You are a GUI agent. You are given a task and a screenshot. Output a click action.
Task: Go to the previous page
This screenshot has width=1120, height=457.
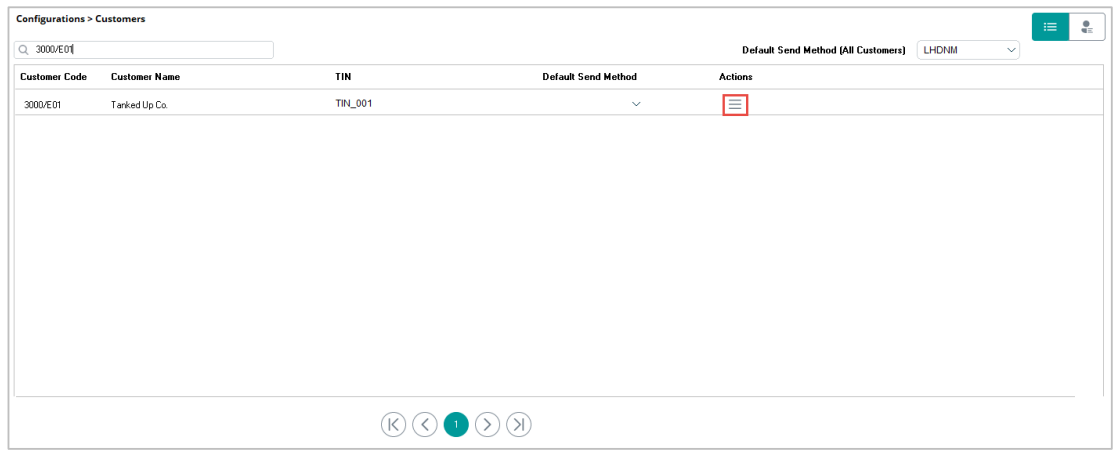click(x=425, y=425)
